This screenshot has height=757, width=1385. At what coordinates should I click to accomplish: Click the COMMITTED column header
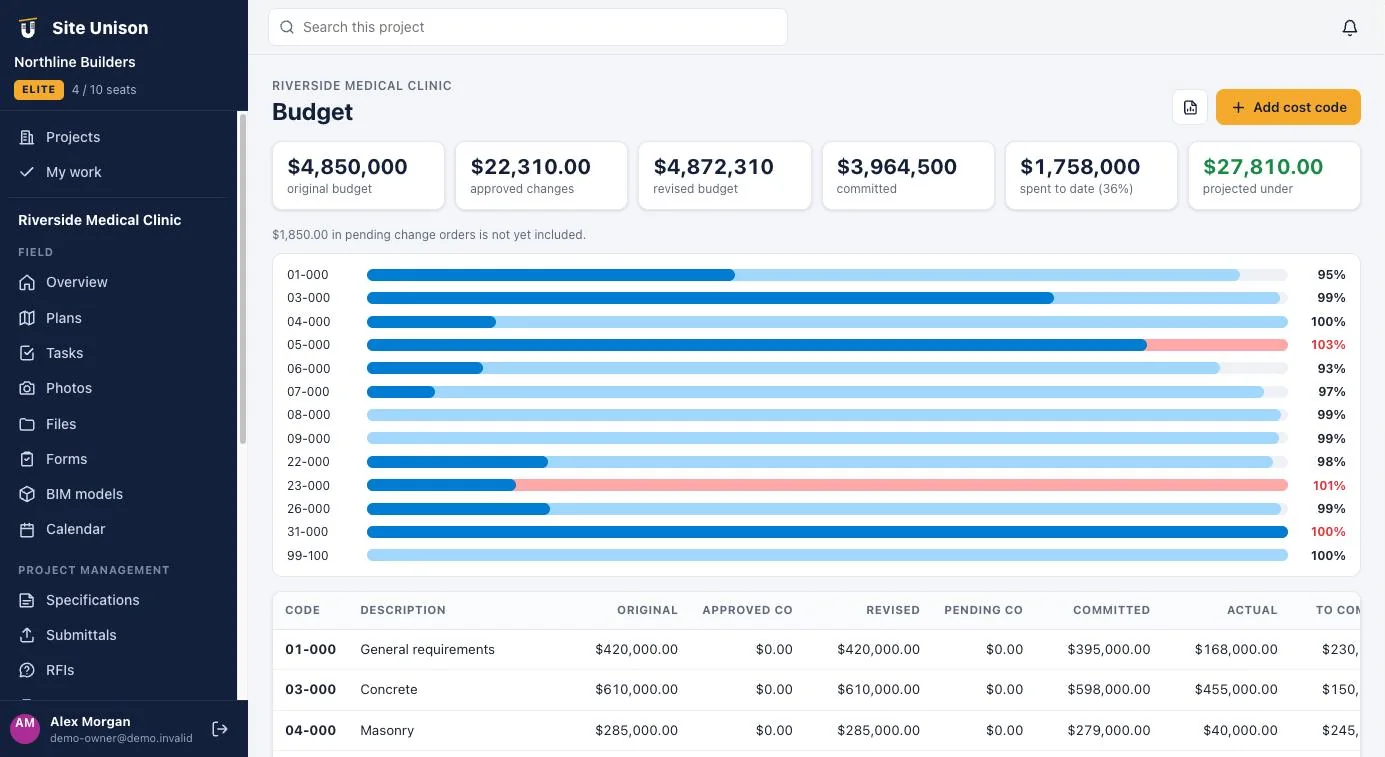[1111, 610]
